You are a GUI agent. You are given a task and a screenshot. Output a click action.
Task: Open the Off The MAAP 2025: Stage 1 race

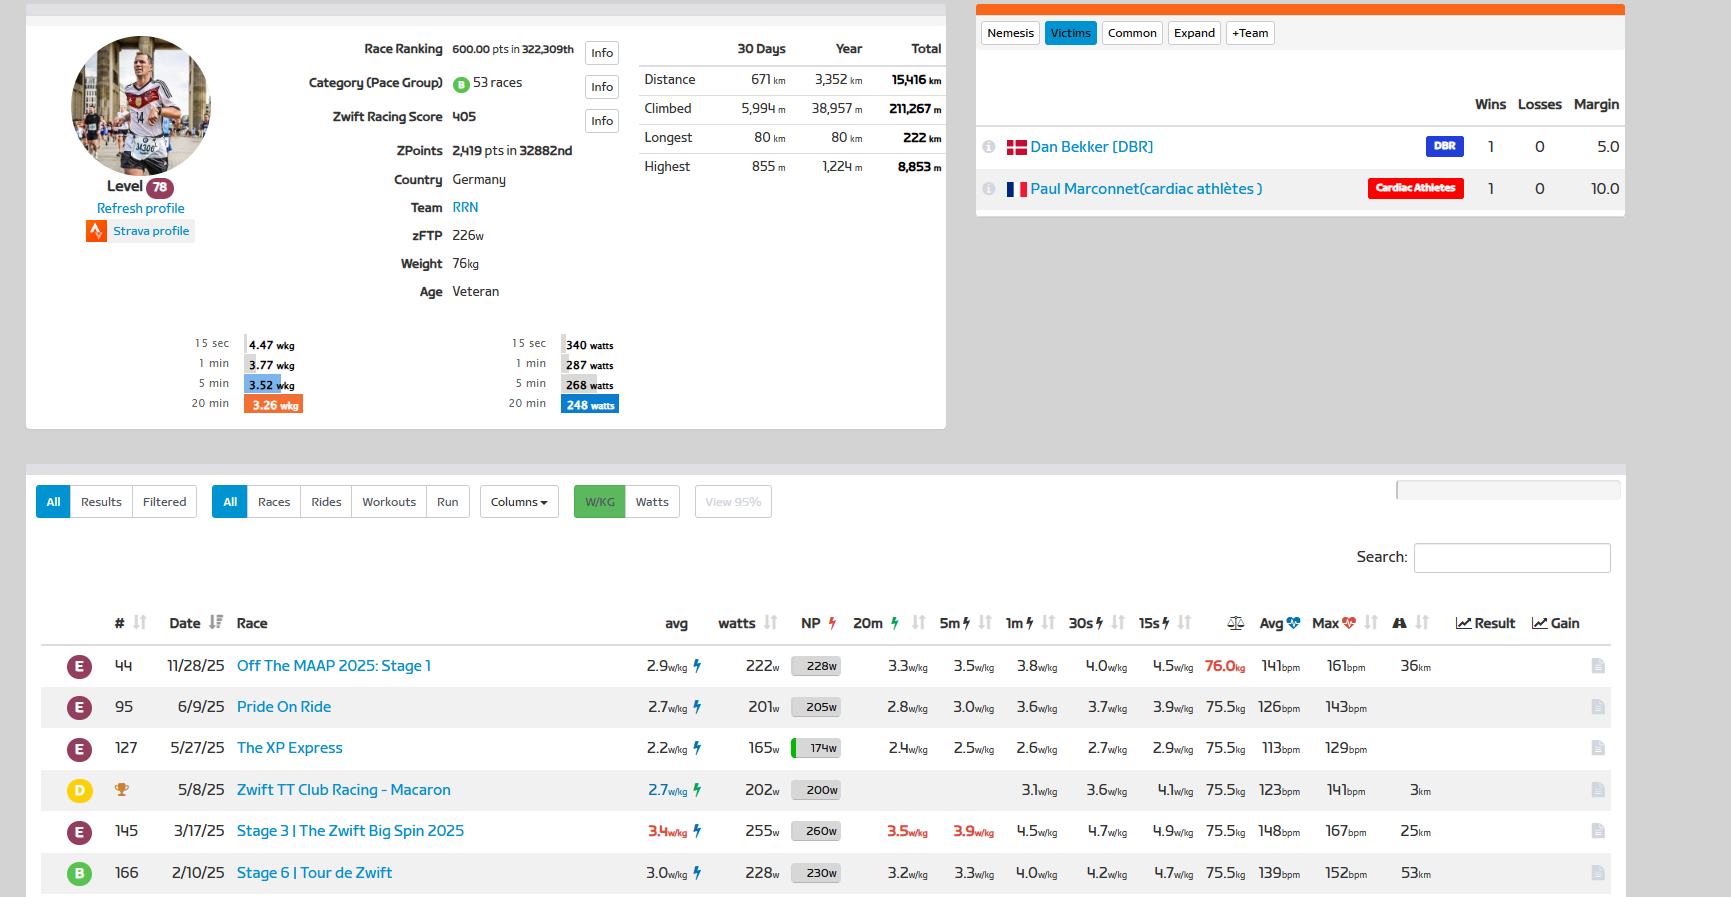(x=333, y=666)
